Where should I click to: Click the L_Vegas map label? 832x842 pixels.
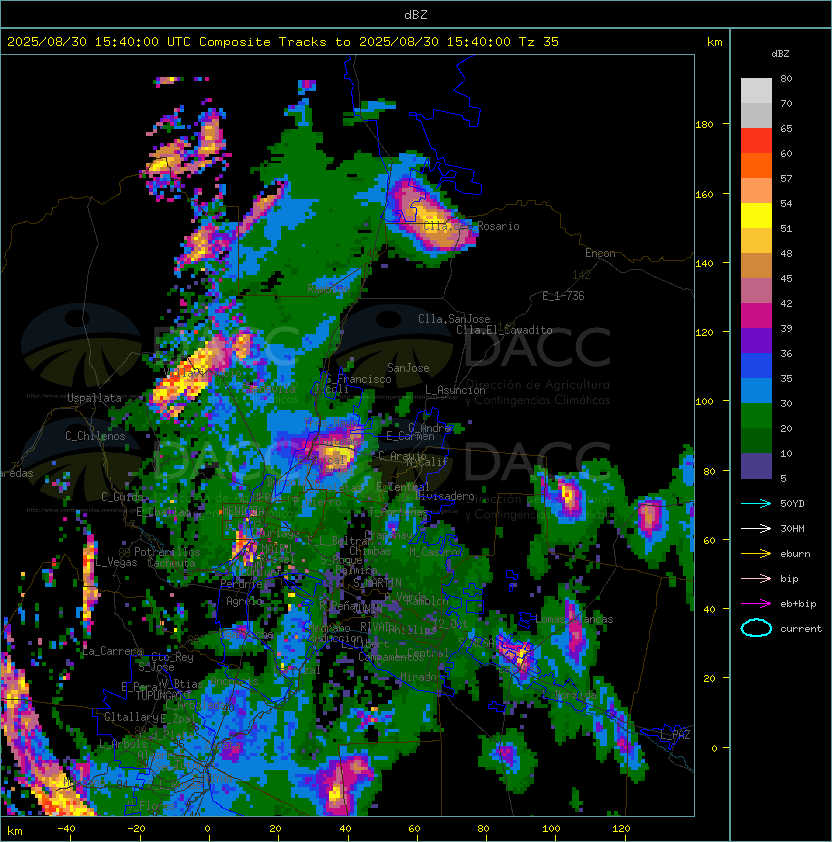coord(117,562)
